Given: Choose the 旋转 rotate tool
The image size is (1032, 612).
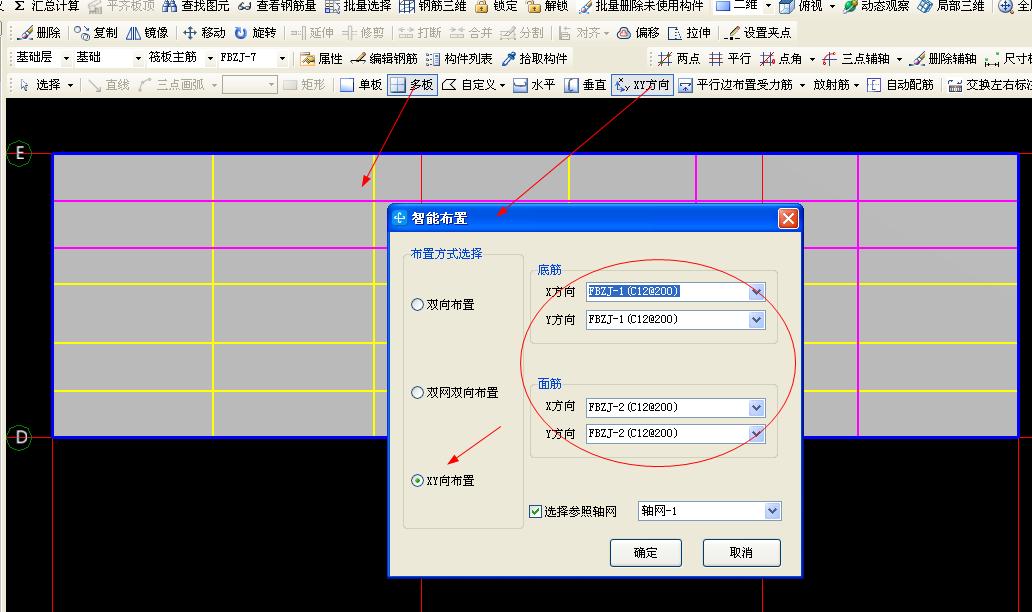Looking at the screenshot, I should point(255,32).
